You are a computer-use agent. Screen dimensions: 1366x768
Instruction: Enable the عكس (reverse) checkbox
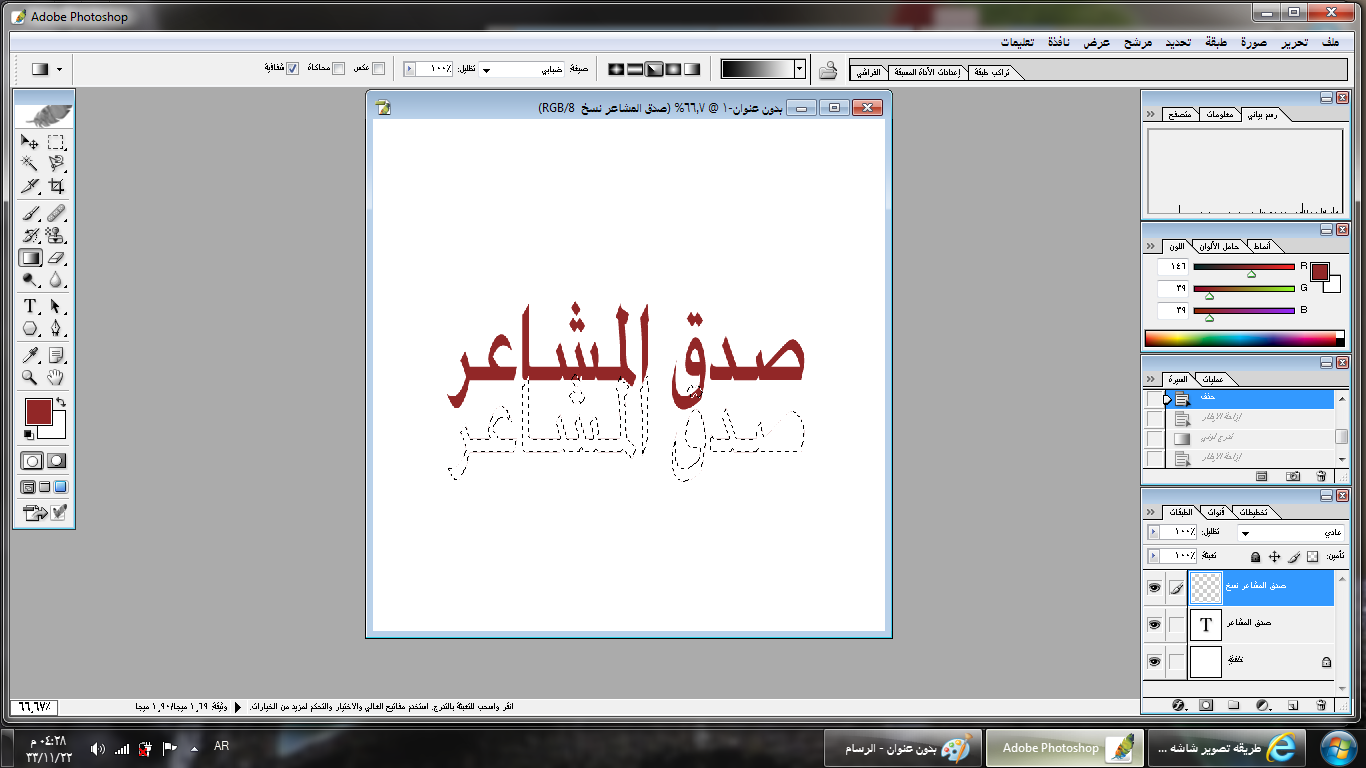(x=378, y=68)
